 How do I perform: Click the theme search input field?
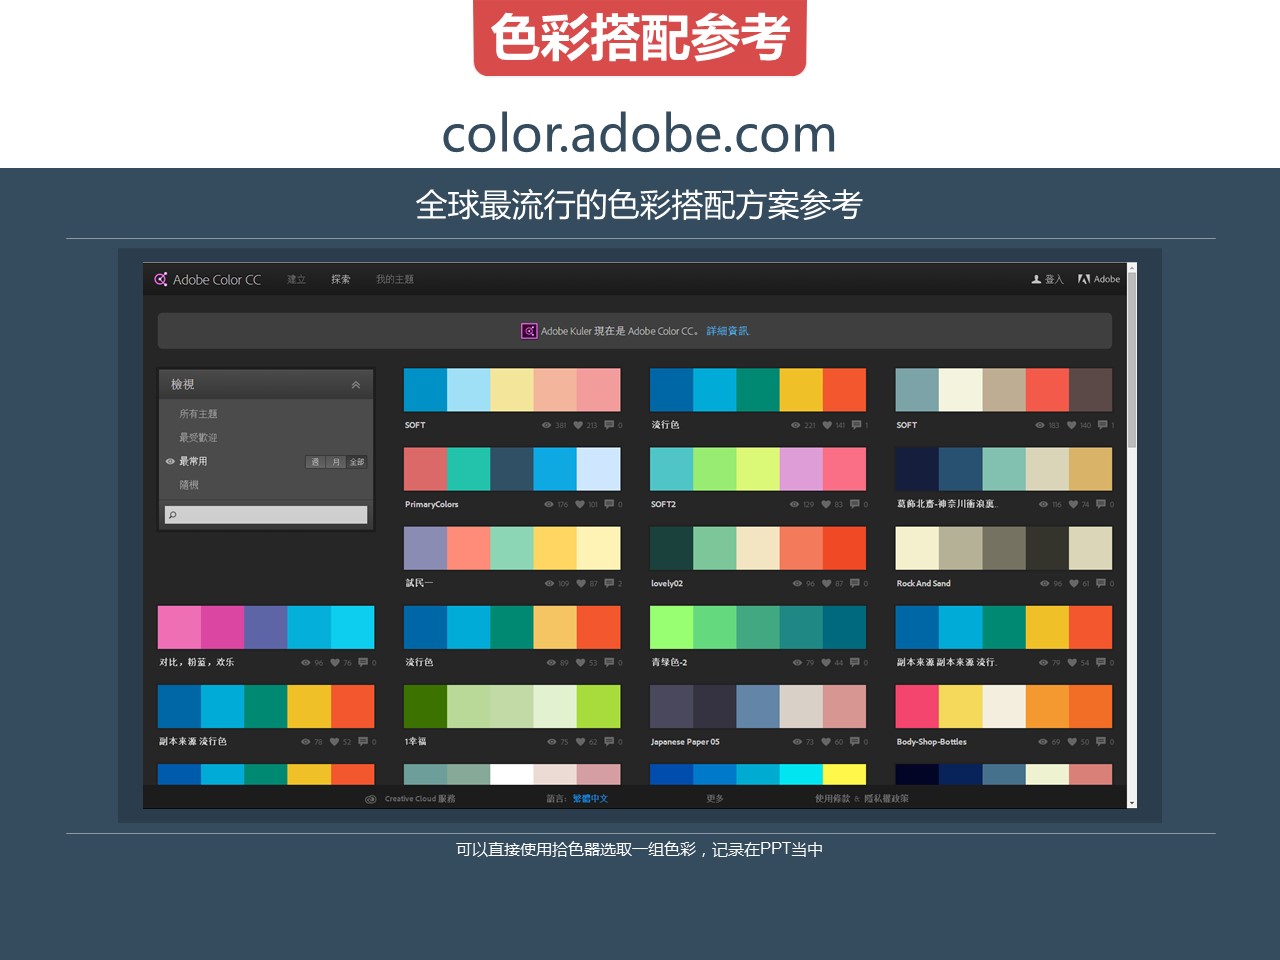[266, 515]
